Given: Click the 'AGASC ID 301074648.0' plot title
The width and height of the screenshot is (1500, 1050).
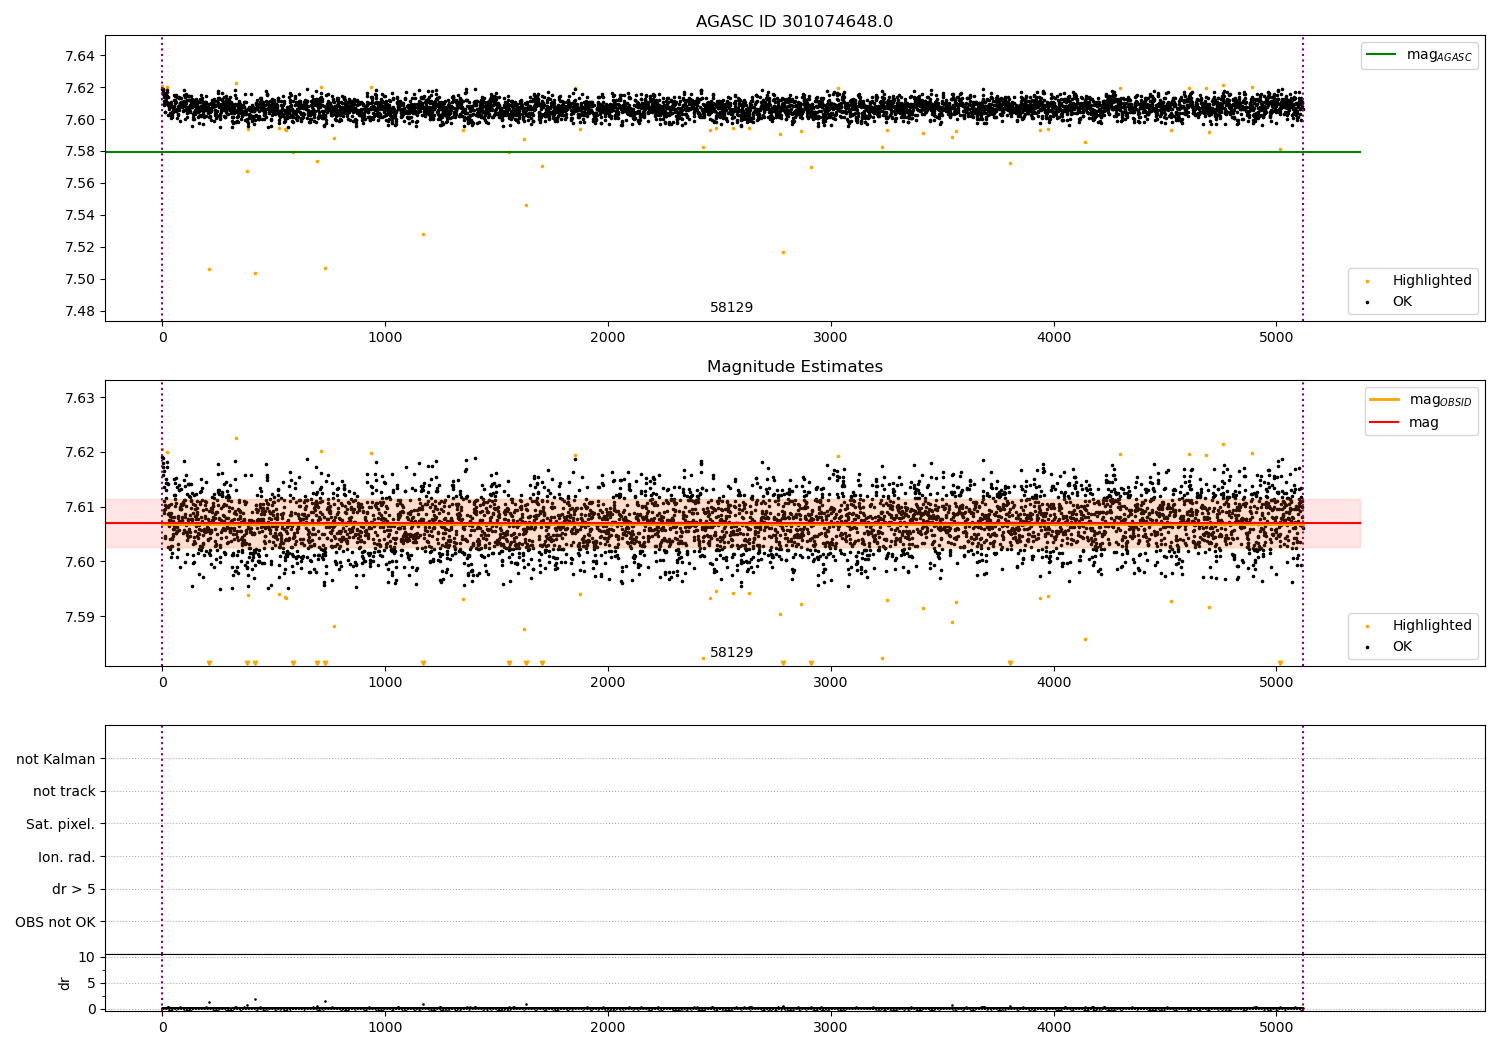Looking at the screenshot, I should point(794,22).
